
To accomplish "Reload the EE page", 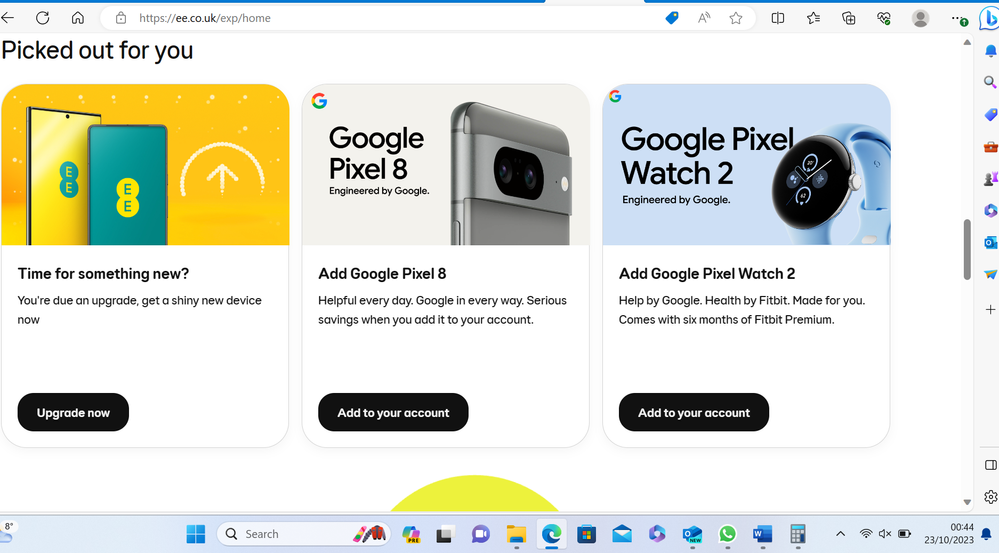I will [43, 18].
